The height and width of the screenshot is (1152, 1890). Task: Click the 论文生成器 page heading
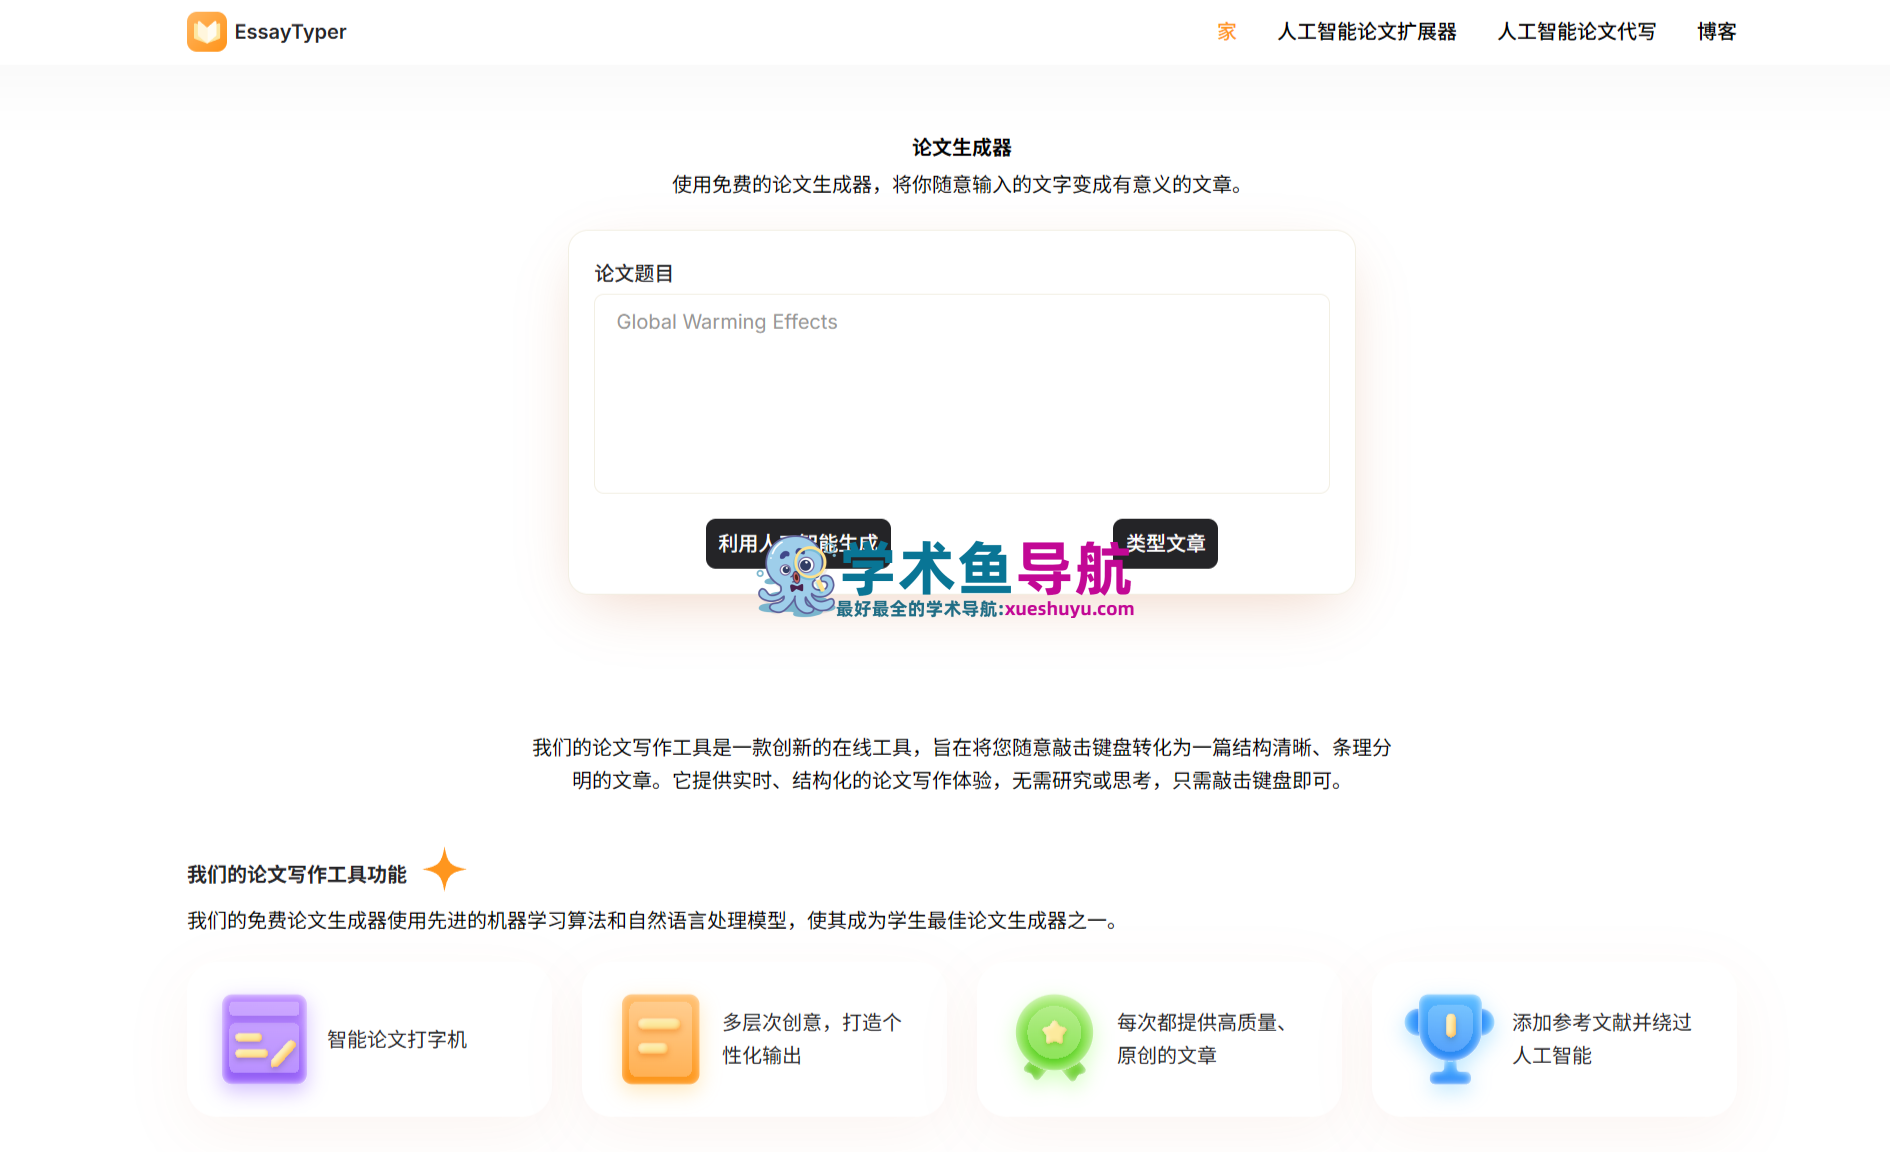point(962,148)
